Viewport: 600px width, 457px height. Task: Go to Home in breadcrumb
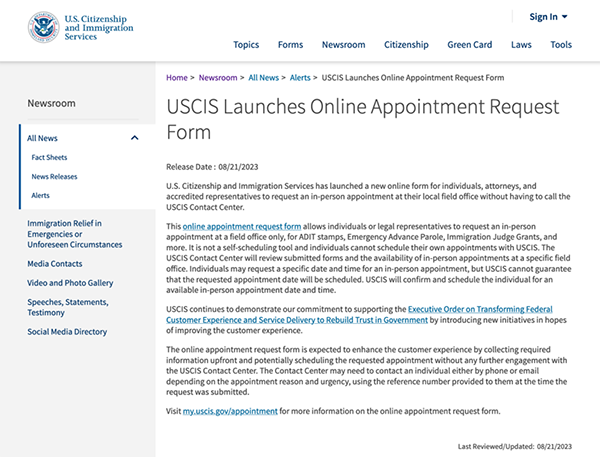pyautogui.click(x=177, y=78)
